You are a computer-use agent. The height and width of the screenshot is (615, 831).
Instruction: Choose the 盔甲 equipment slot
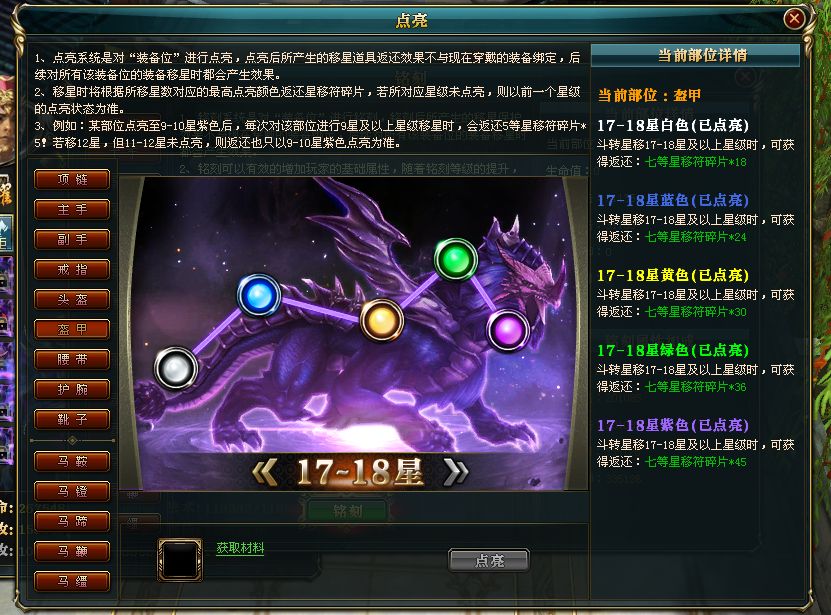coord(72,329)
